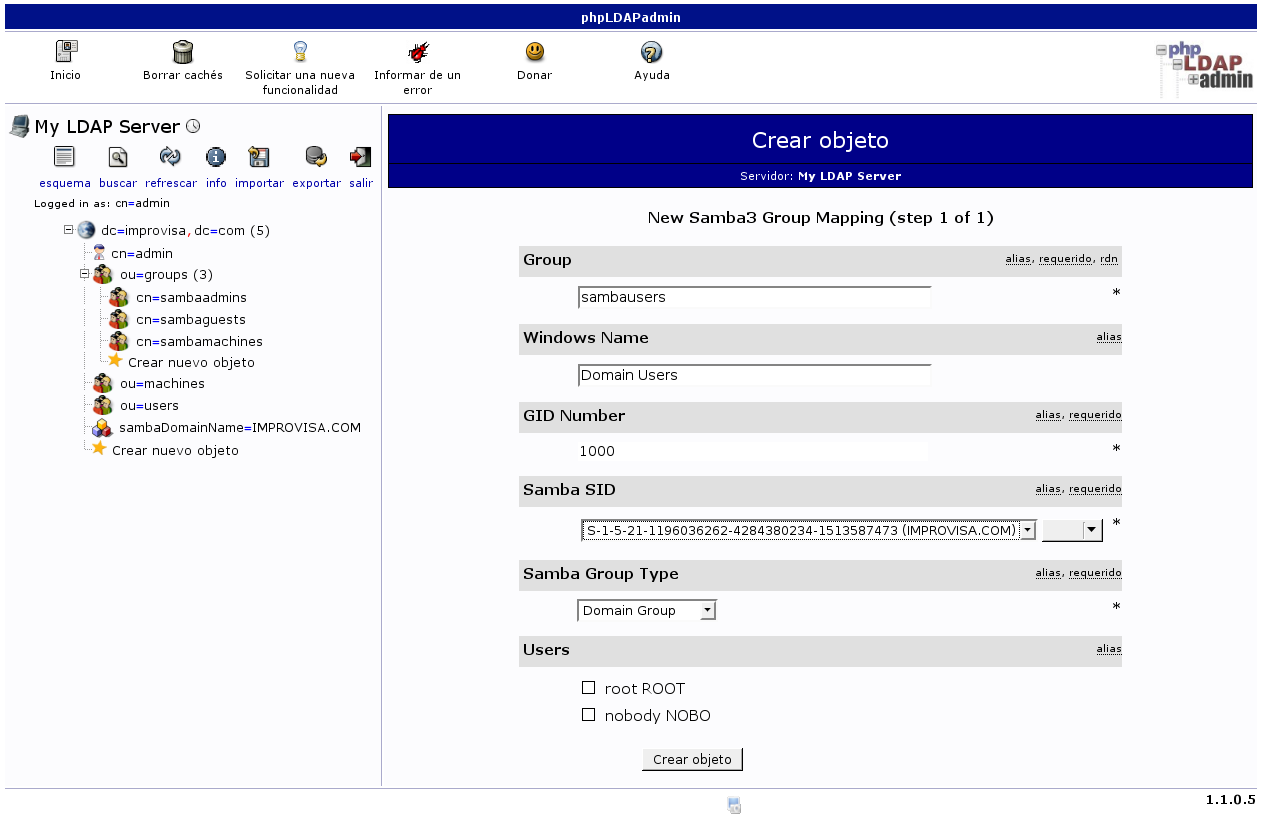1263x822 pixels.
Task: Collapse the ou=groups tree node
Action: coord(85,273)
